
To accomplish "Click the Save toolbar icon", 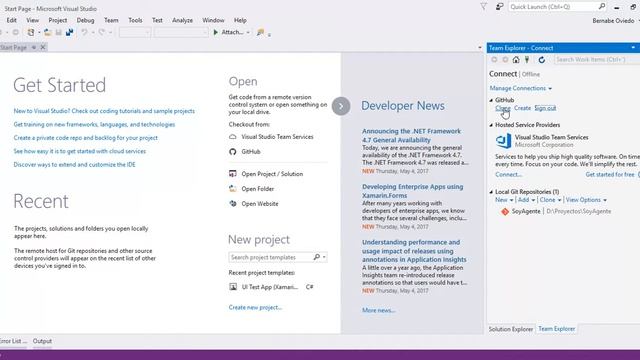I will [58, 32].
